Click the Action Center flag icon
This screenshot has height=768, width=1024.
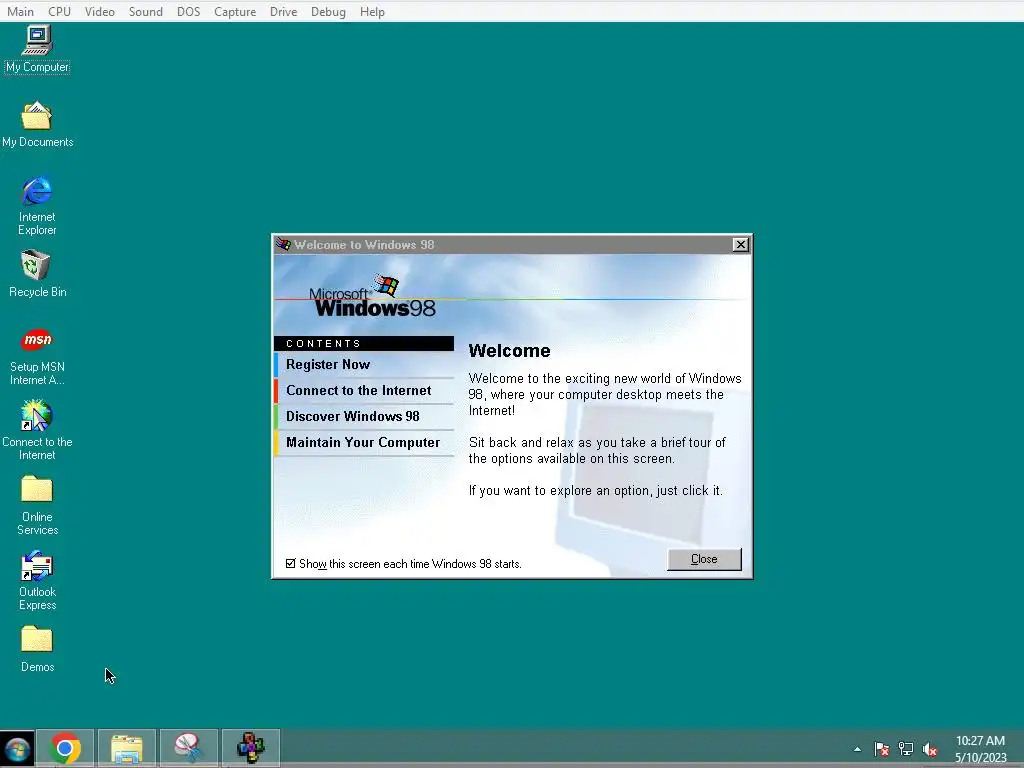(882, 749)
